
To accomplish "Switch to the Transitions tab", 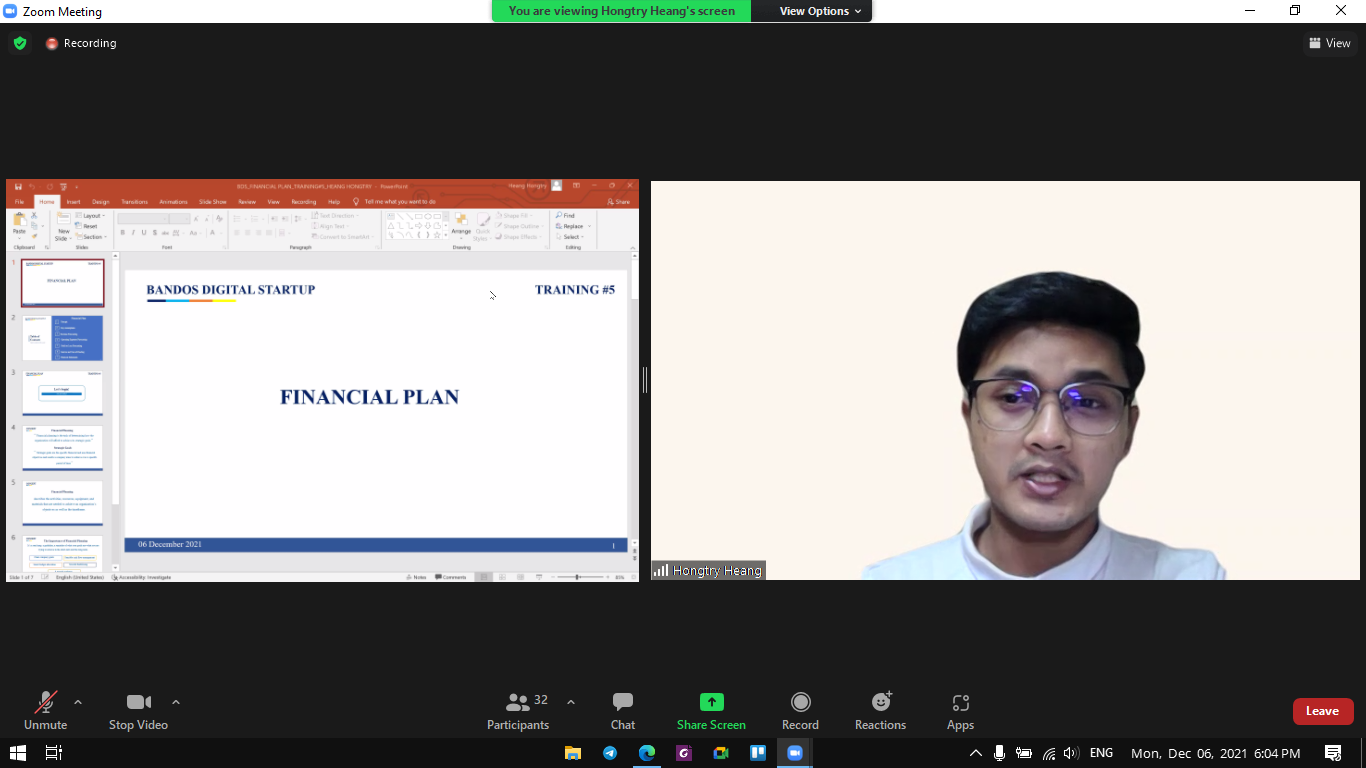I will pos(134,201).
